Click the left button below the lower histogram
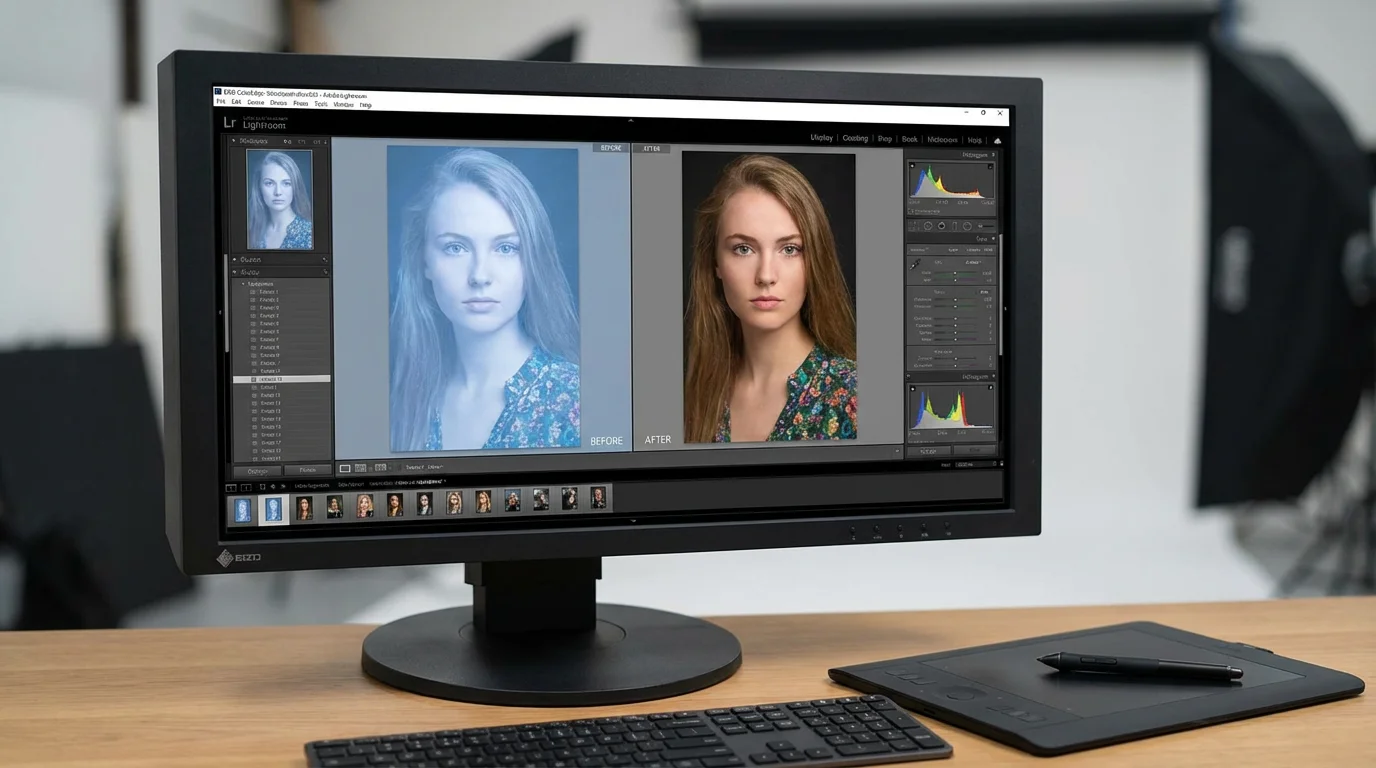Viewport: 1376px width, 768px height. coord(927,450)
